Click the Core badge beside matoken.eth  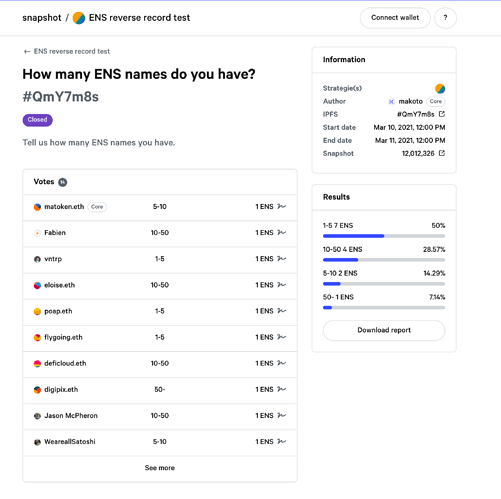tap(97, 207)
